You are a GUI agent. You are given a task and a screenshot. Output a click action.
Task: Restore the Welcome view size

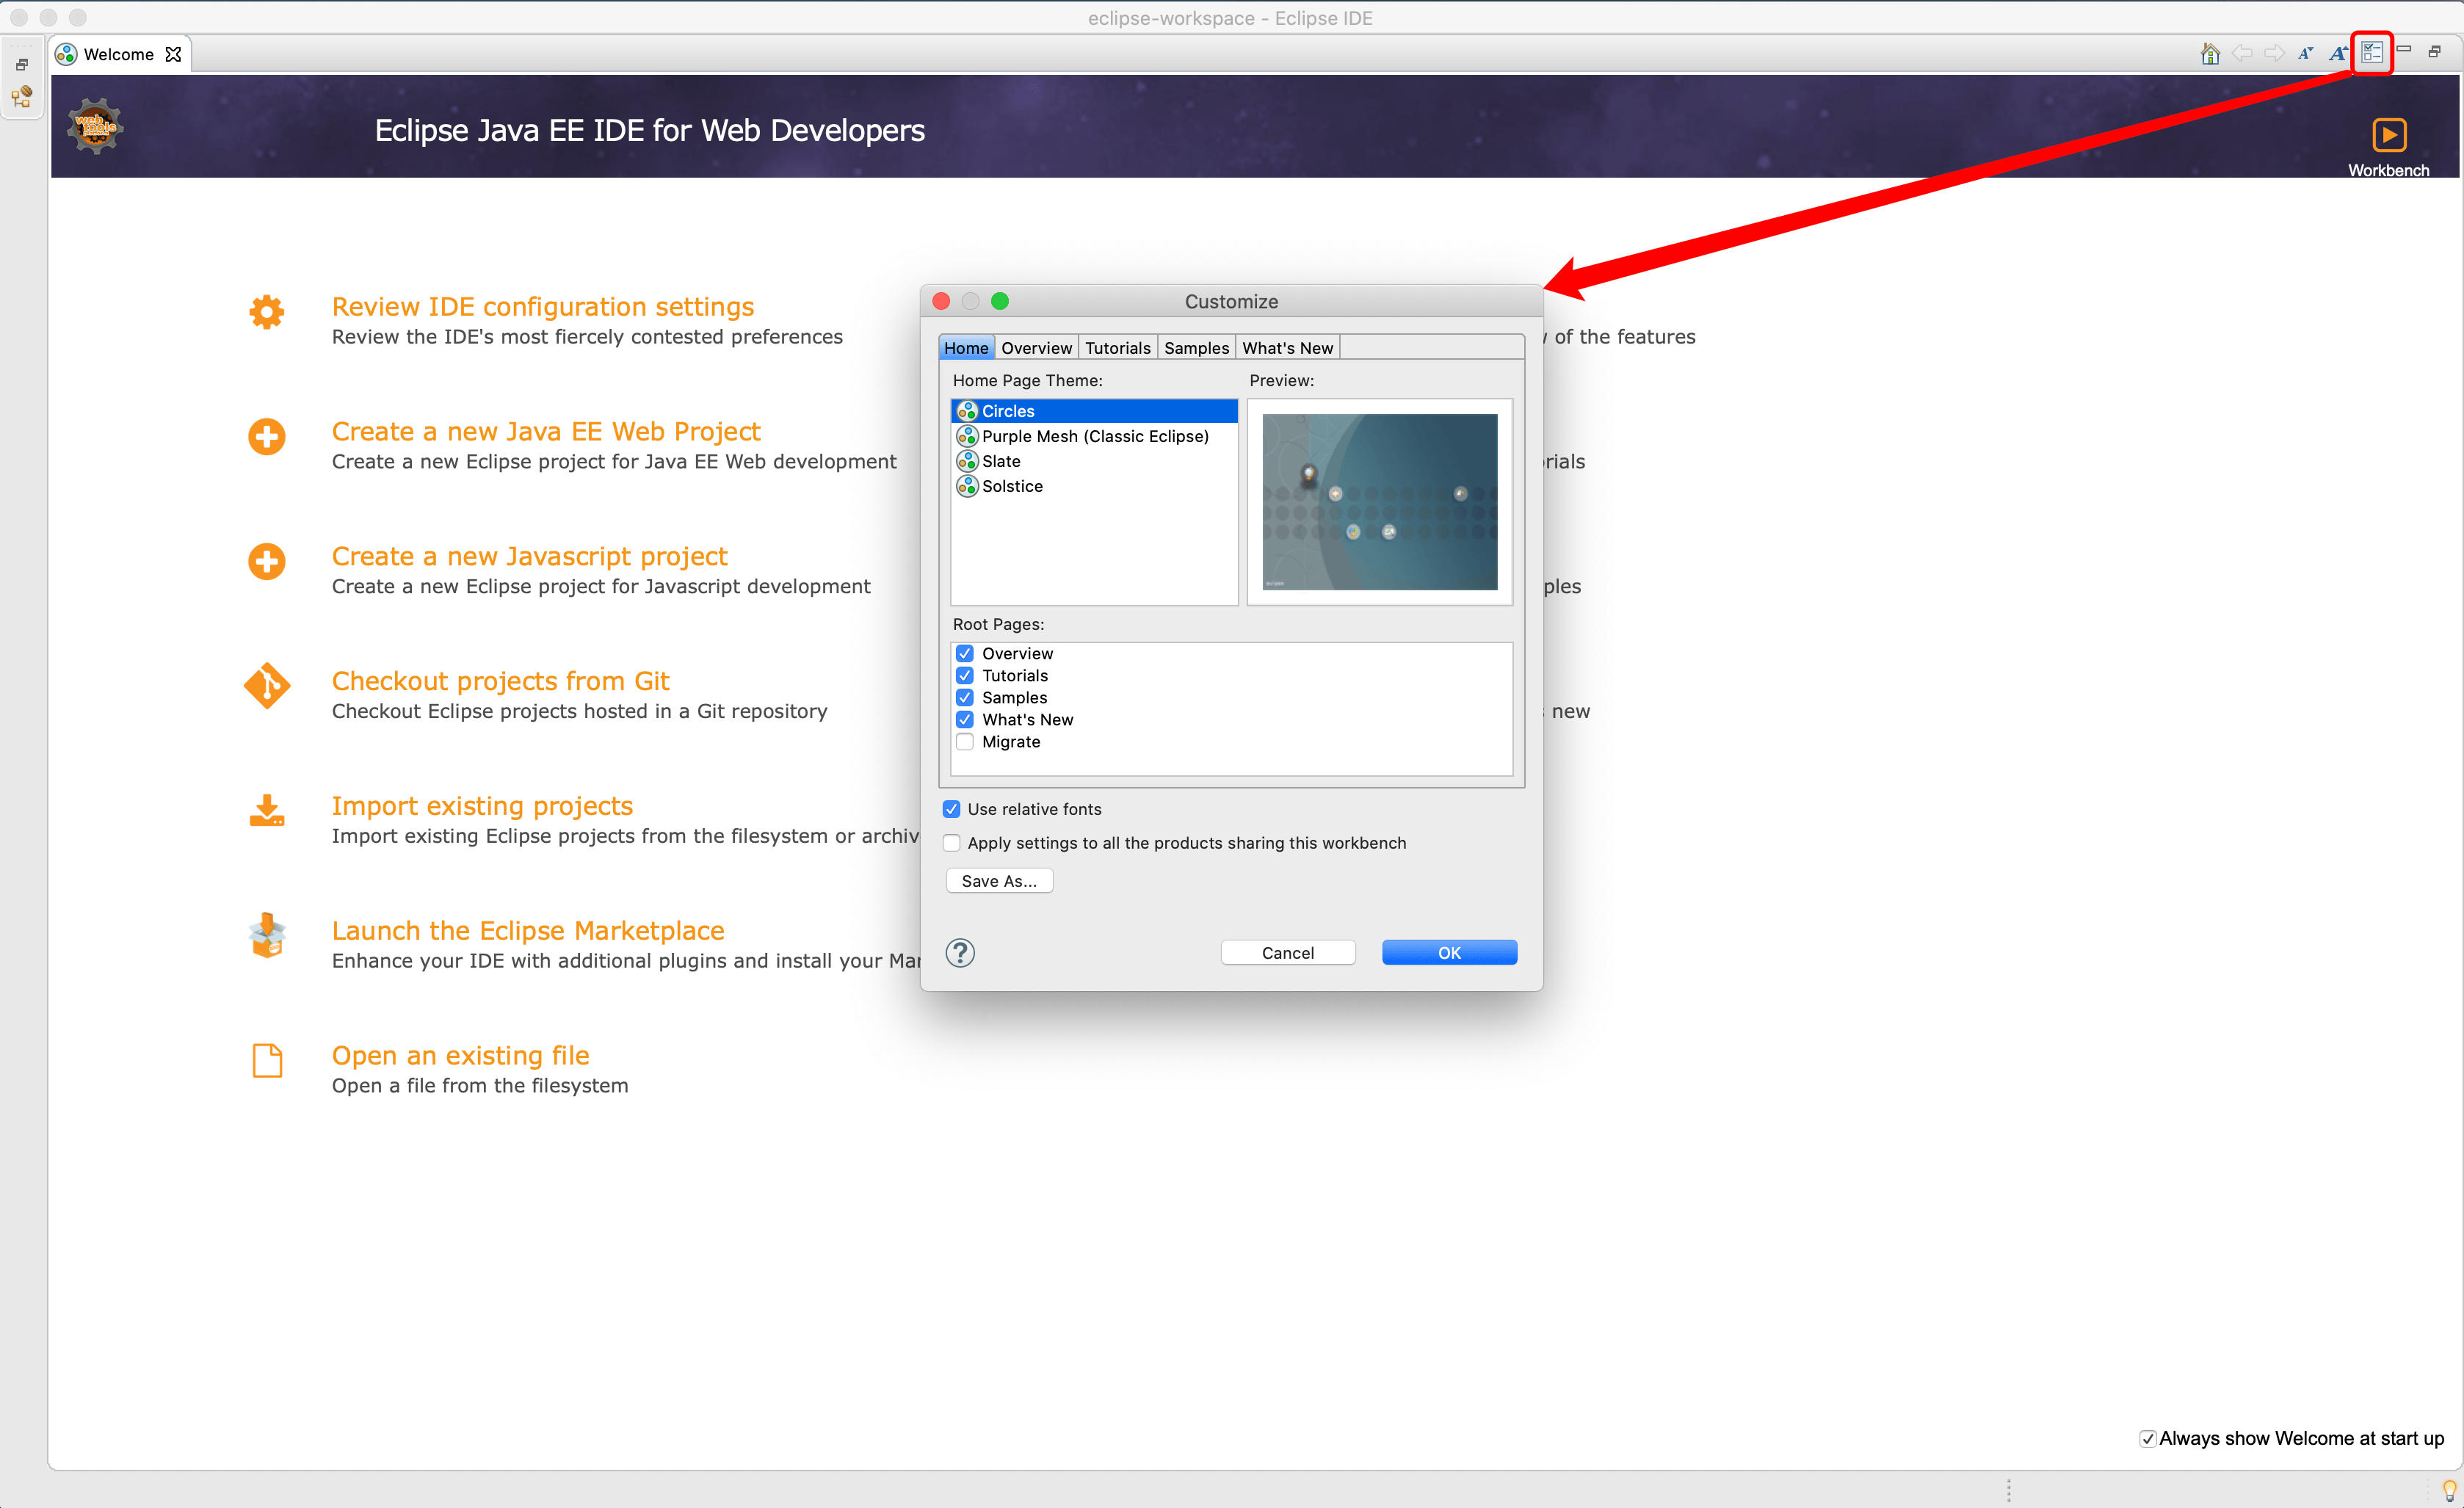[x=2435, y=51]
